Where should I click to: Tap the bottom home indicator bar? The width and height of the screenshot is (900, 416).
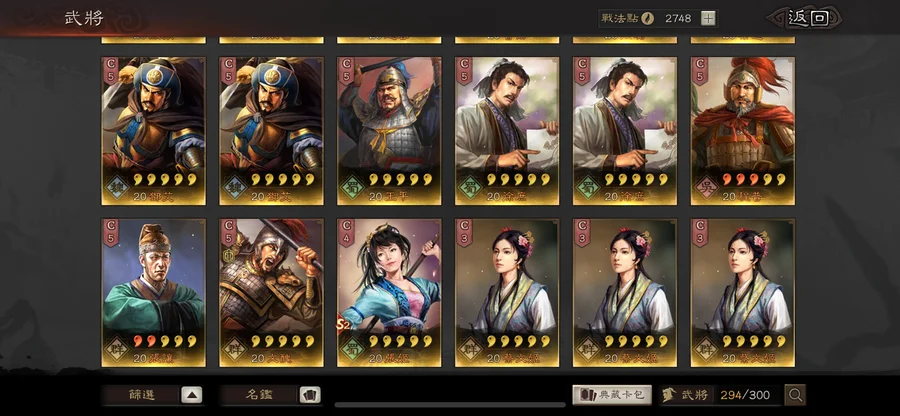[x=449, y=405]
